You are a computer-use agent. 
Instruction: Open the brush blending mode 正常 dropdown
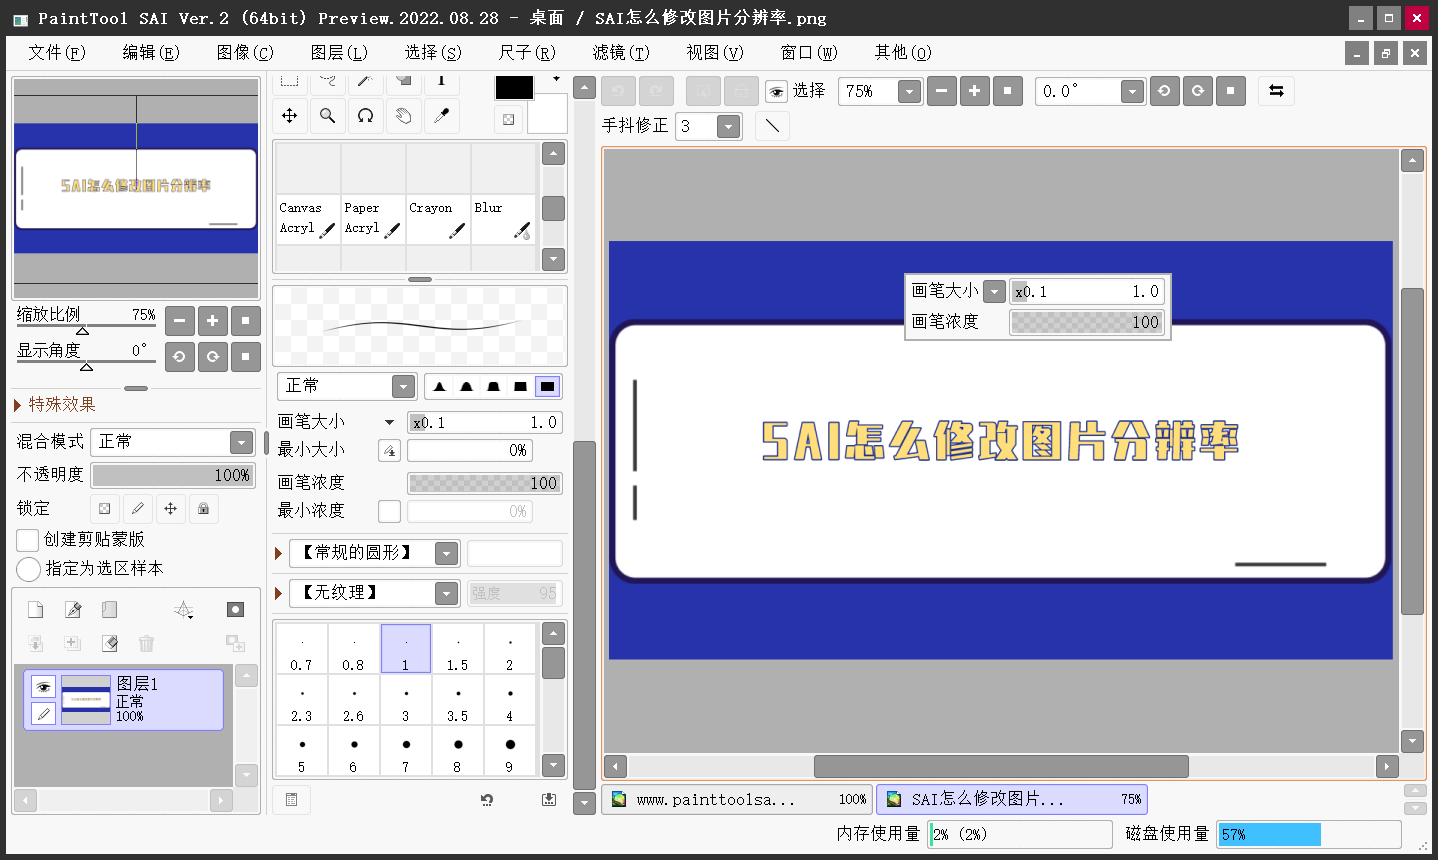[x=403, y=386]
